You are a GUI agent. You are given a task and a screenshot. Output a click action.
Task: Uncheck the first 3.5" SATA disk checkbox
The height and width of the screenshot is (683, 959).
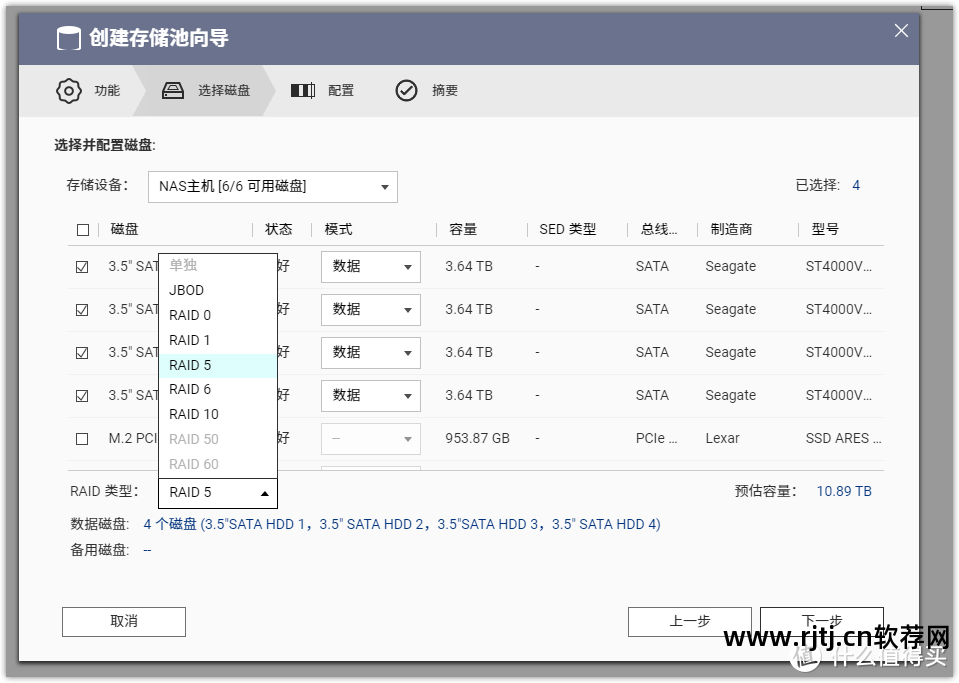click(x=82, y=267)
